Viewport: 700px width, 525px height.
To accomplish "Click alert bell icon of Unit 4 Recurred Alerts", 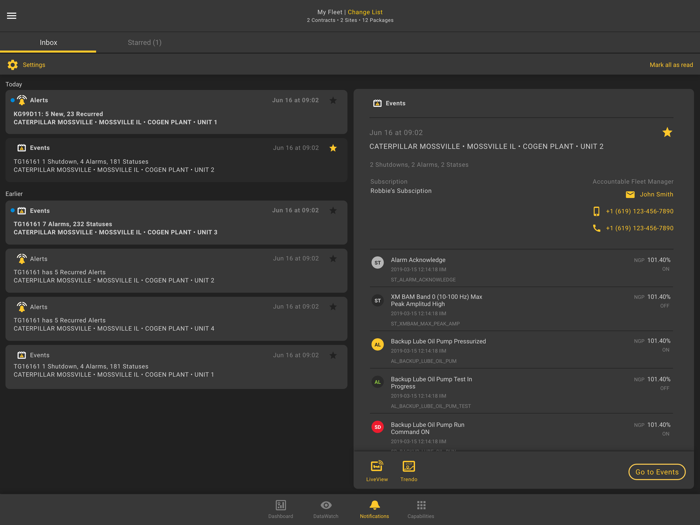I will tap(21, 307).
